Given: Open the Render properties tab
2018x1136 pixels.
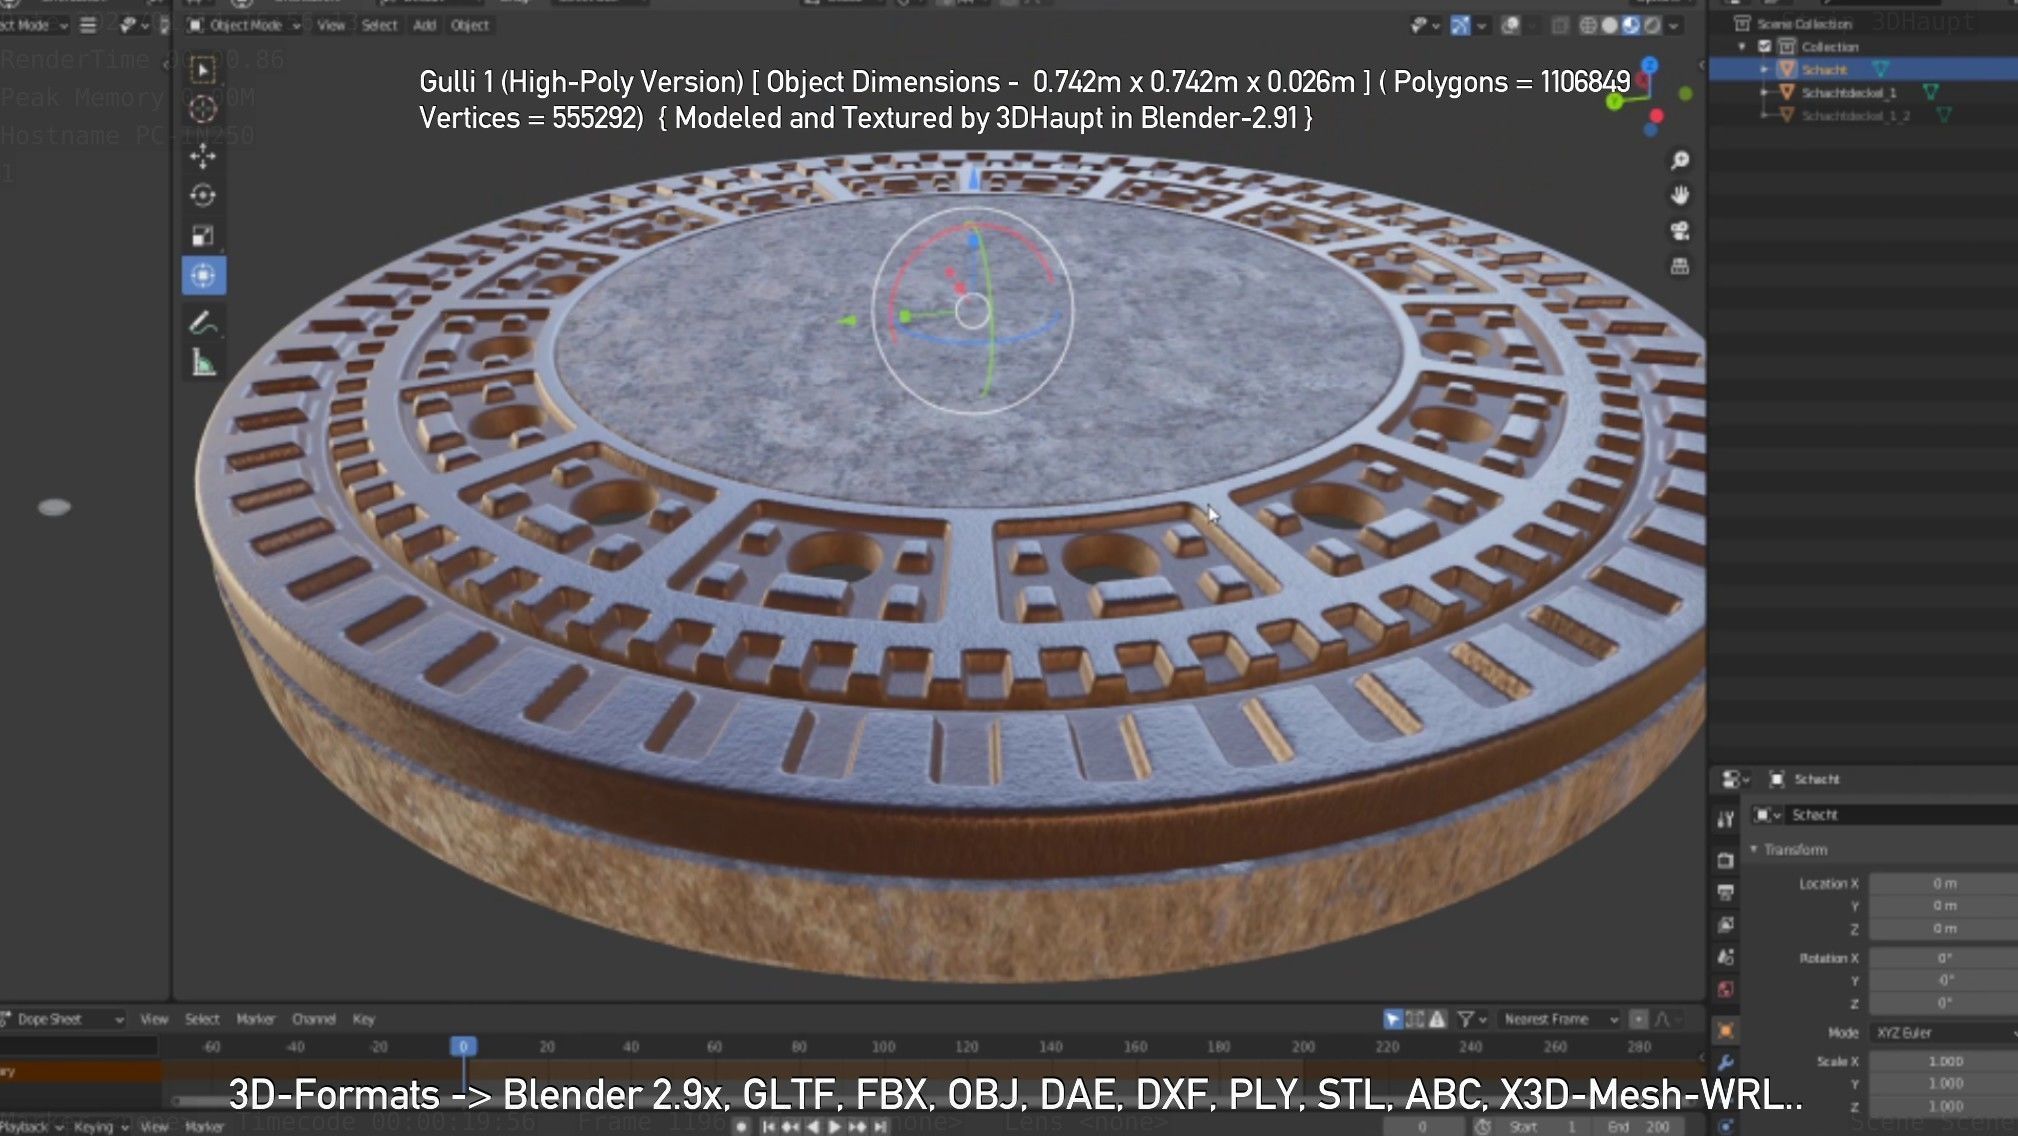Looking at the screenshot, I should (1726, 860).
